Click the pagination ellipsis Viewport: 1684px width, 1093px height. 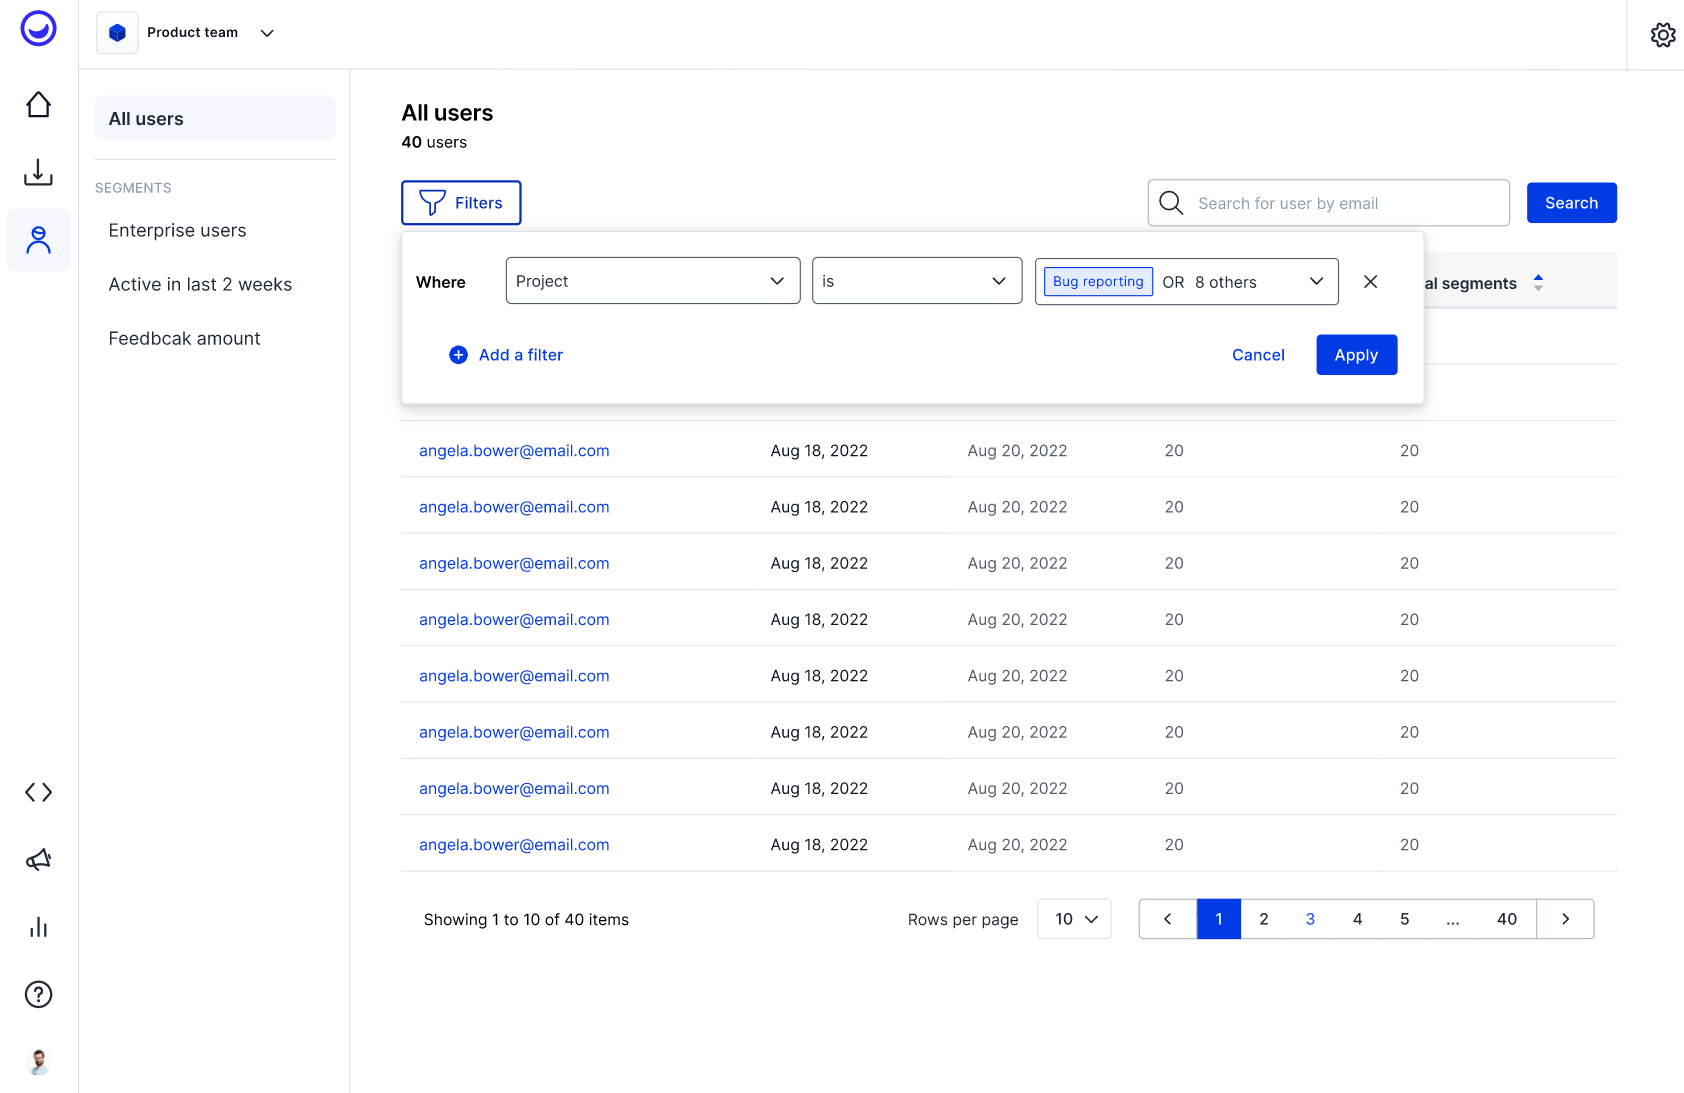tap(1453, 919)
